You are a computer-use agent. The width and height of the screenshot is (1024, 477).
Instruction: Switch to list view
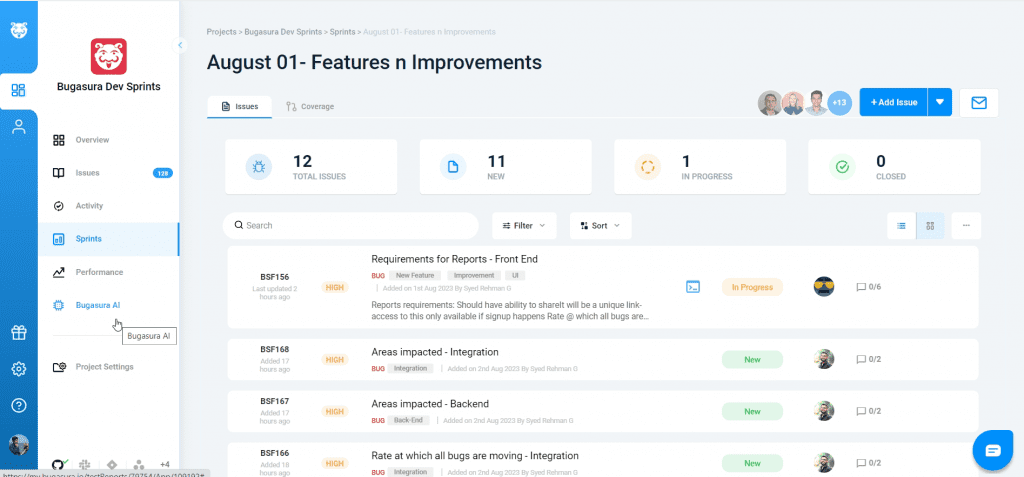pyautogui.click(x=901, y=225)
